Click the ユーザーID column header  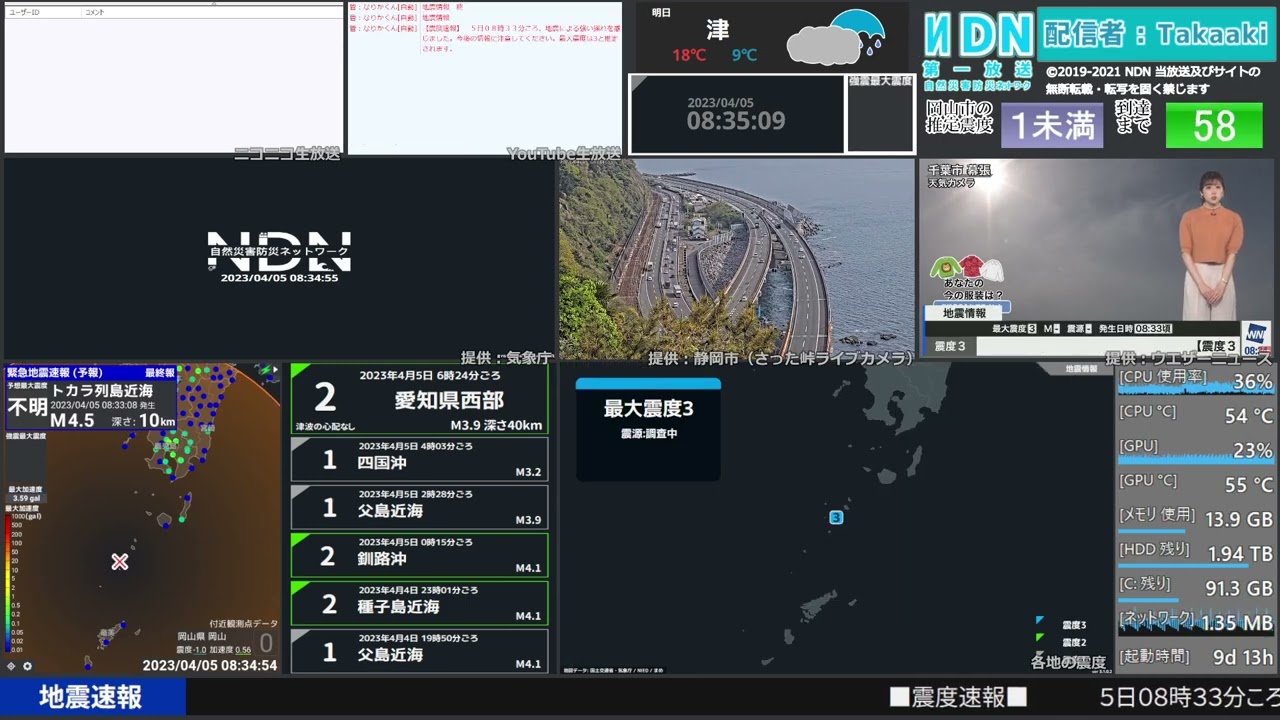tap(24, 12)
